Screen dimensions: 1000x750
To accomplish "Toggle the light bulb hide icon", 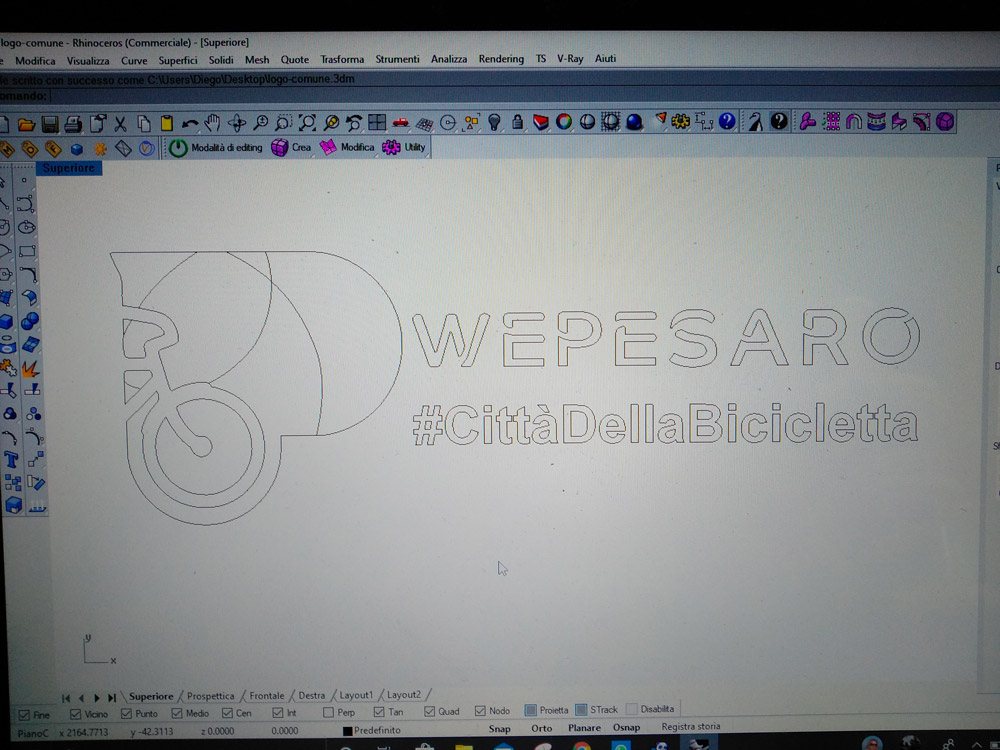I will pos(494,122).
